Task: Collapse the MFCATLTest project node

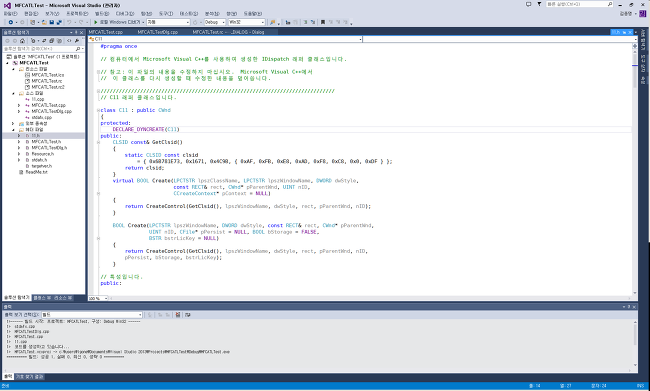Action: (x=7, y=63)
